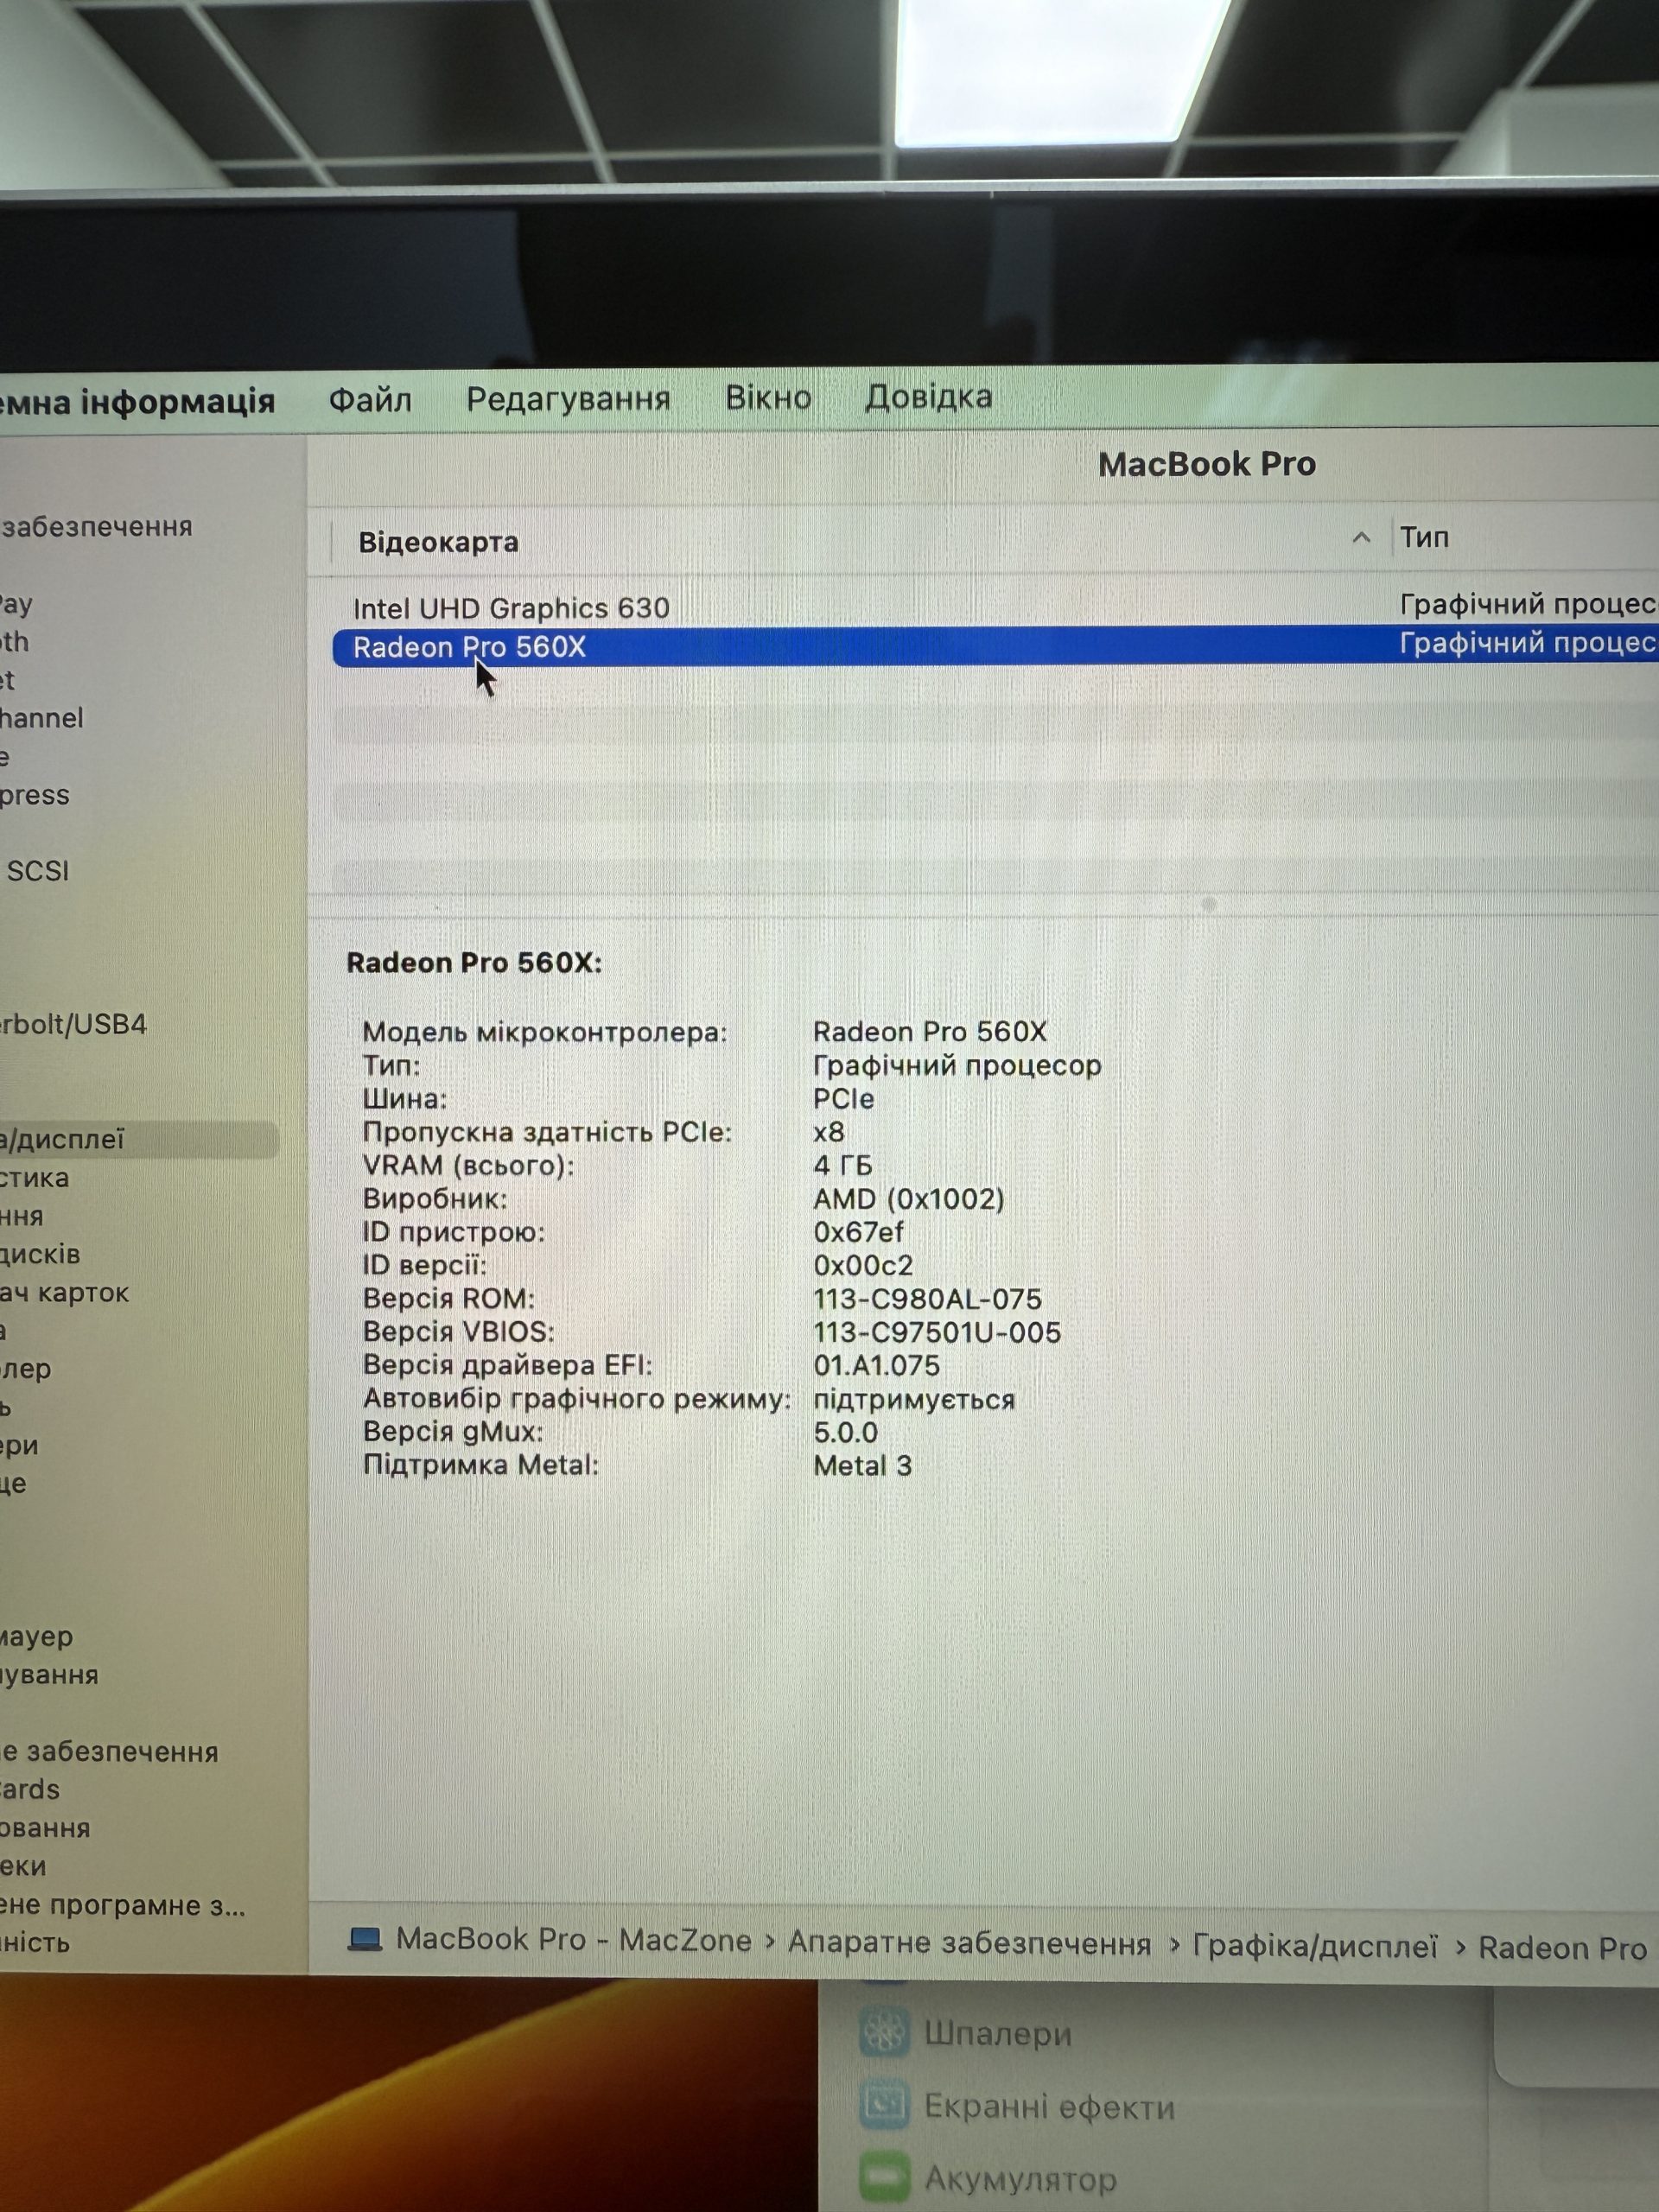Viewport: 1659px width, 2212px height.
Task: Open Шпалери in System Settings window
Action: pos(997,2032)
